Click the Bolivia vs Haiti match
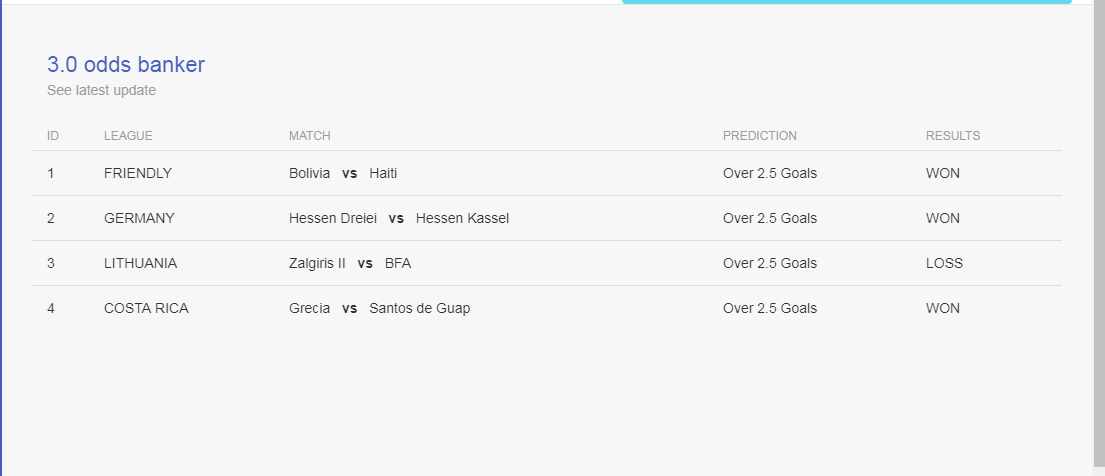Screen dimensions: 1105x476 (343, 173)
